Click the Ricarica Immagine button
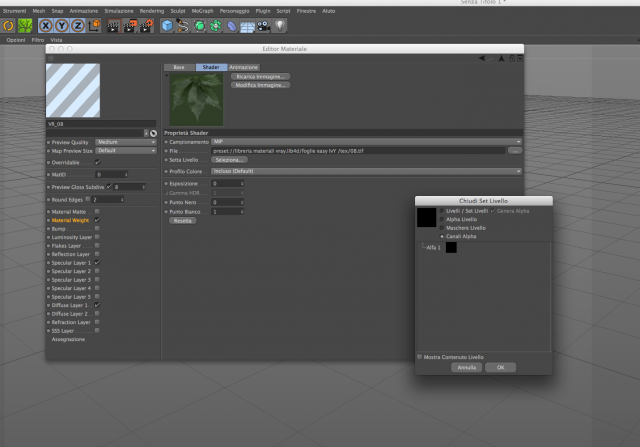 [x=260, y=77]
